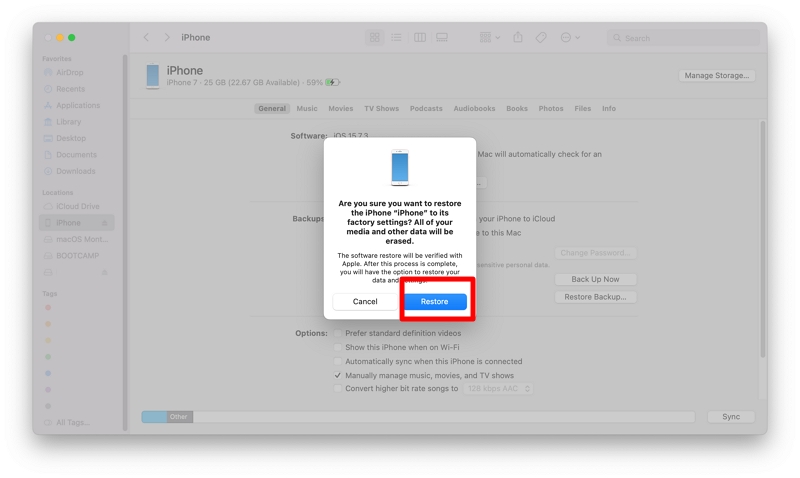Screen dimensions: 800x478
Task: Switch to the Files tab
Action: click(x=582, y=108)
